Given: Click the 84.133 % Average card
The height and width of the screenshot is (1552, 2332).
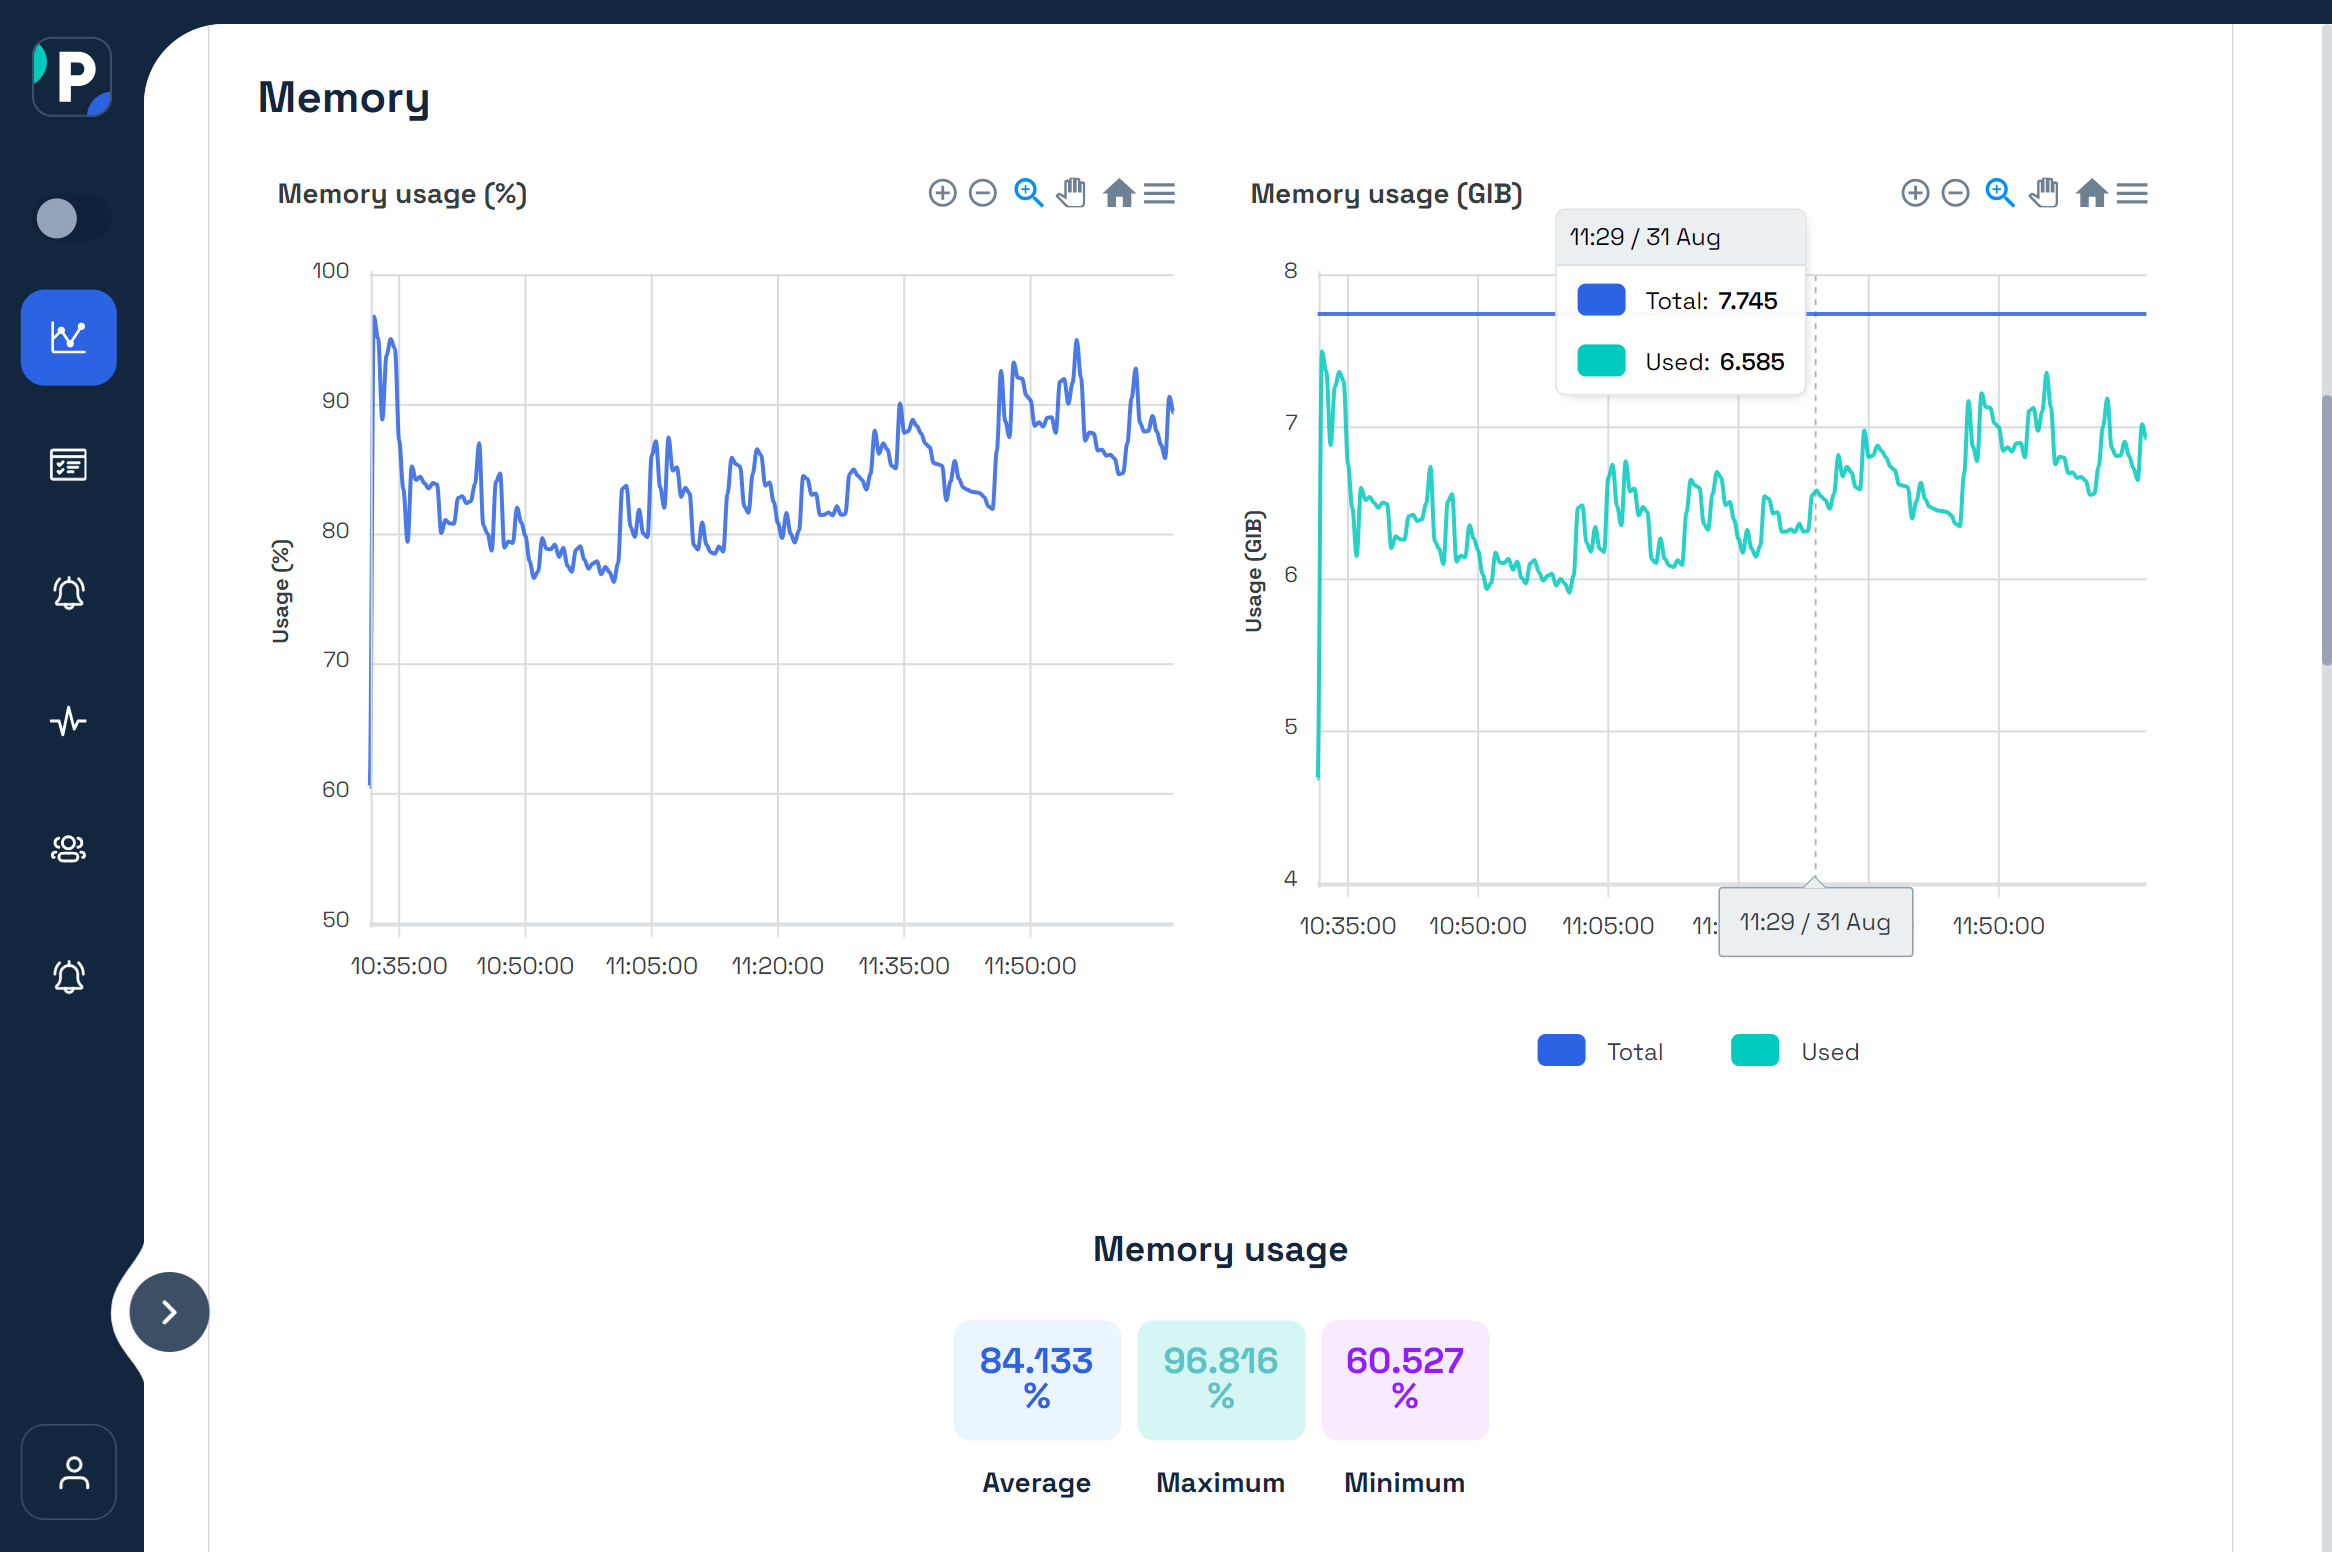Looking at the screenshot, I should [x=1037, y=1380].
